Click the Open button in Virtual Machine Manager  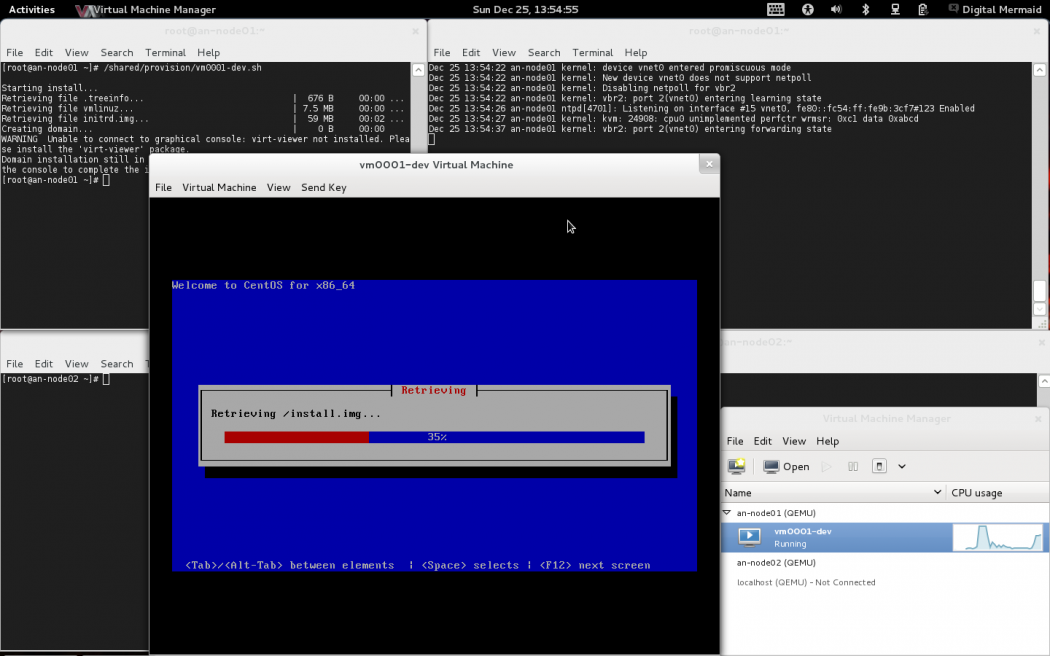(x=787, y=466)
